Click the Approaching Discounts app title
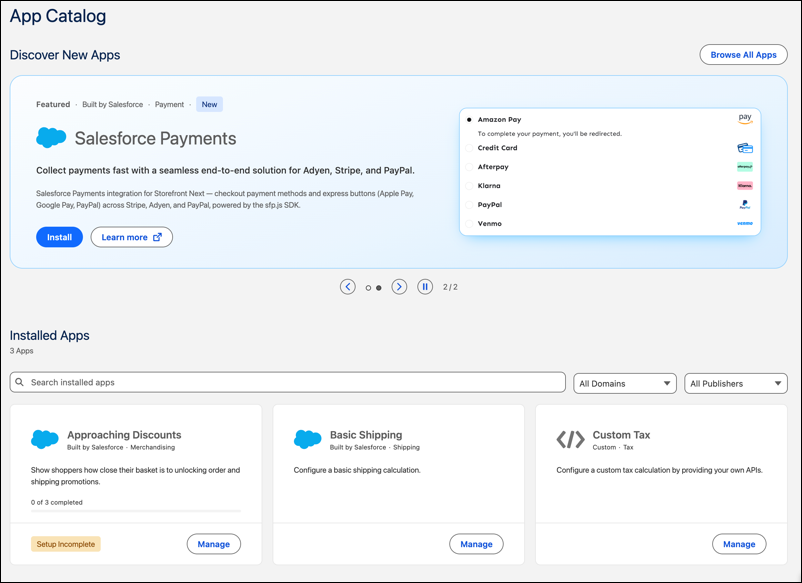The width and height of the screenshot is (802, 583). coord(124,435)
